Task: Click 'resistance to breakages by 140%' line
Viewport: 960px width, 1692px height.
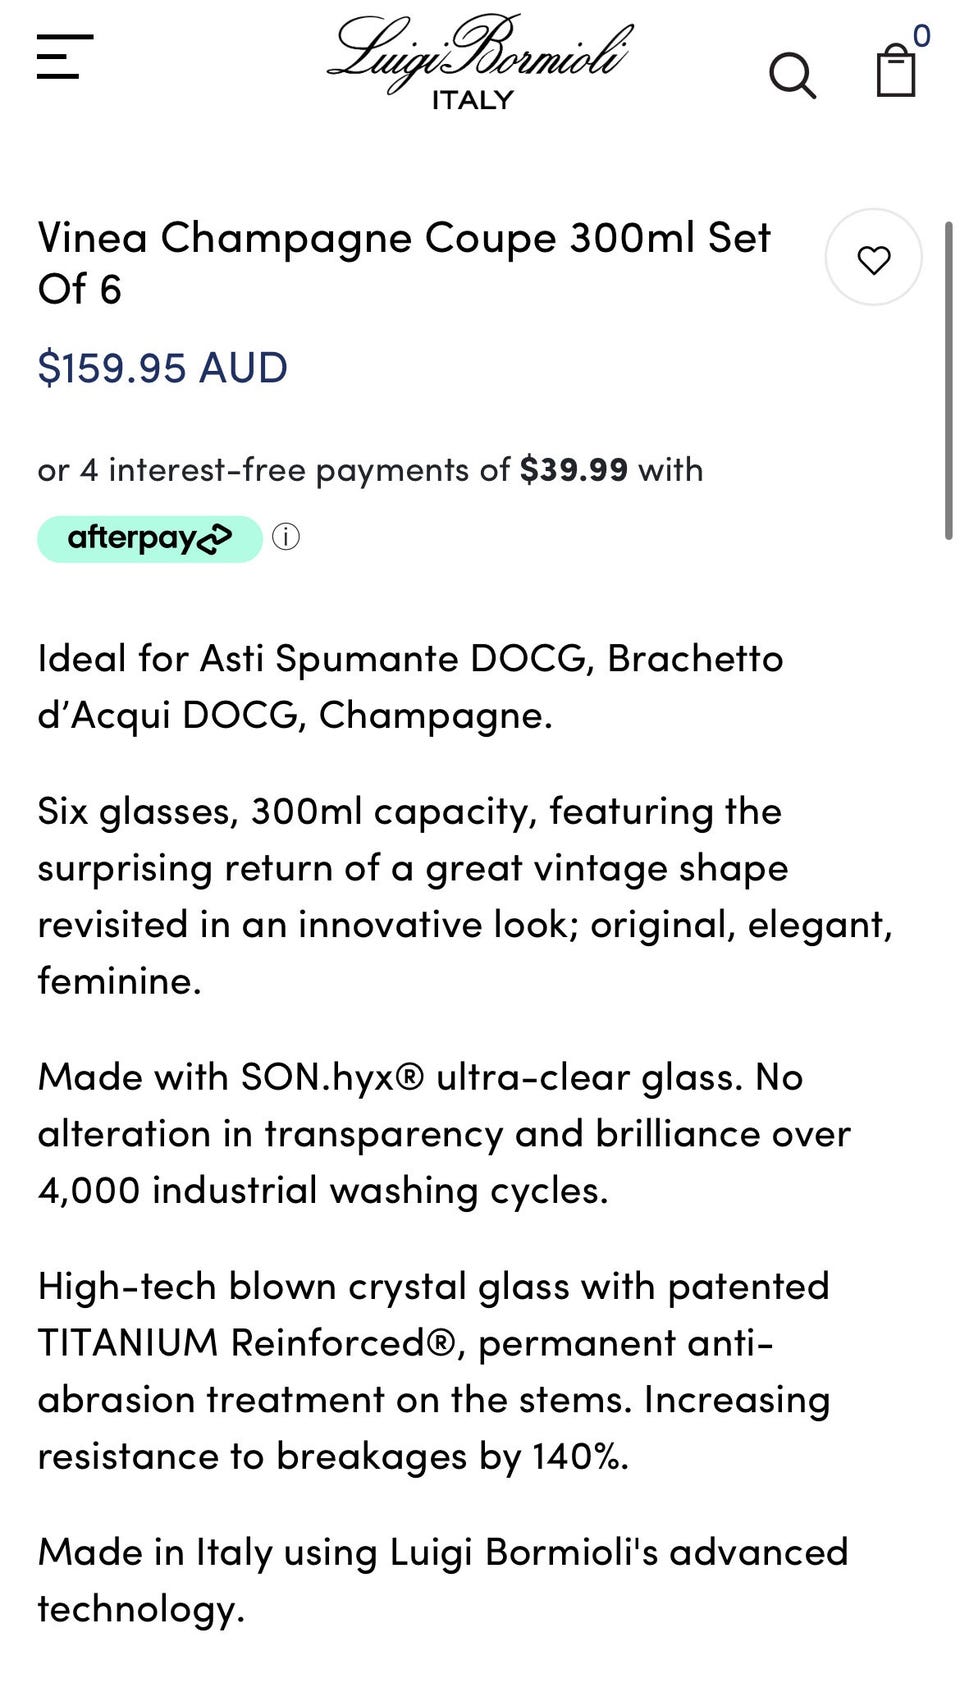Action: click(x=333, y=1456)
